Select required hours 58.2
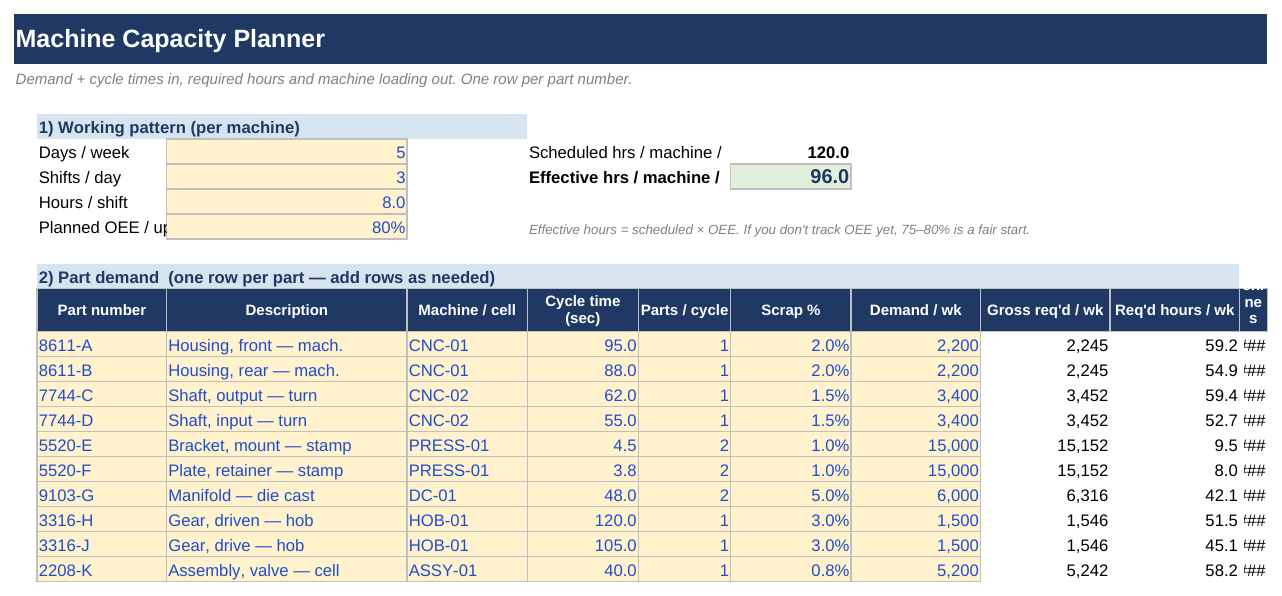The width and height of the screenshot is (1282, 596). tap(1175, 570)
